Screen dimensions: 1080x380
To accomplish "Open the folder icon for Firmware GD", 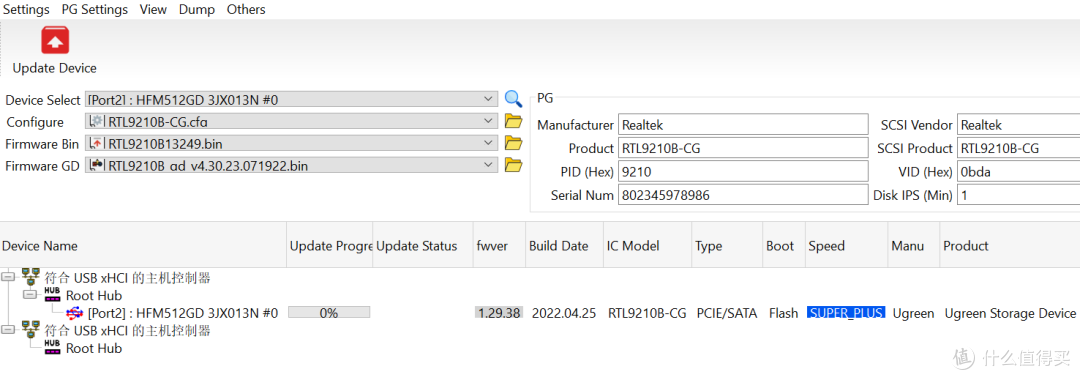I will [513, 165].
